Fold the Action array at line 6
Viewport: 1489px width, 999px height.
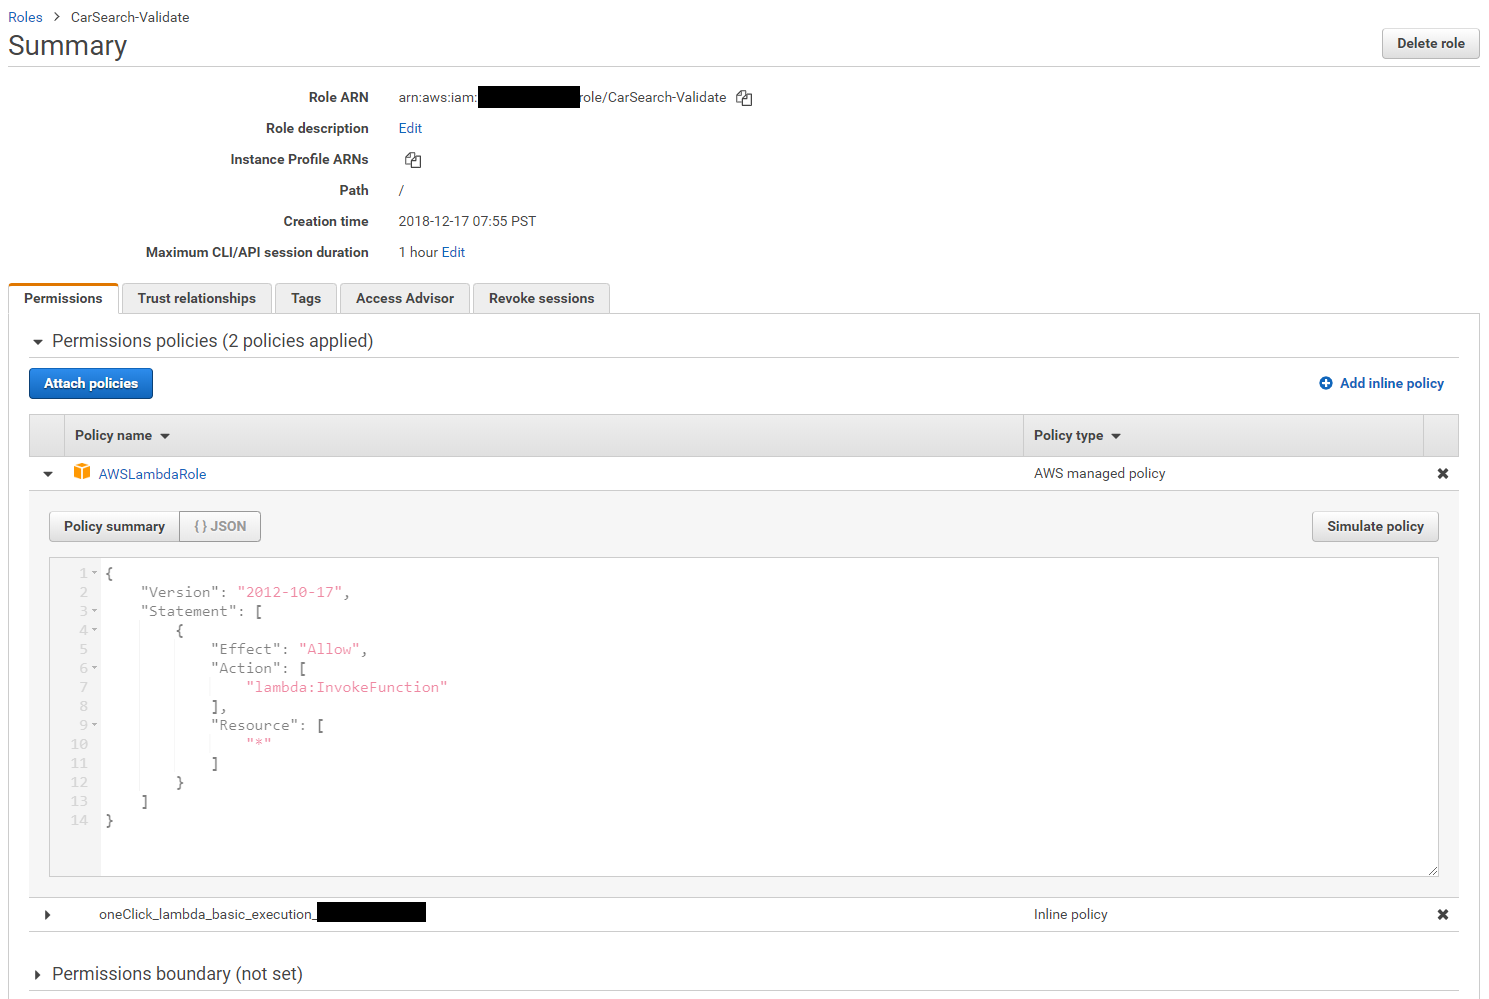(95, 668)
